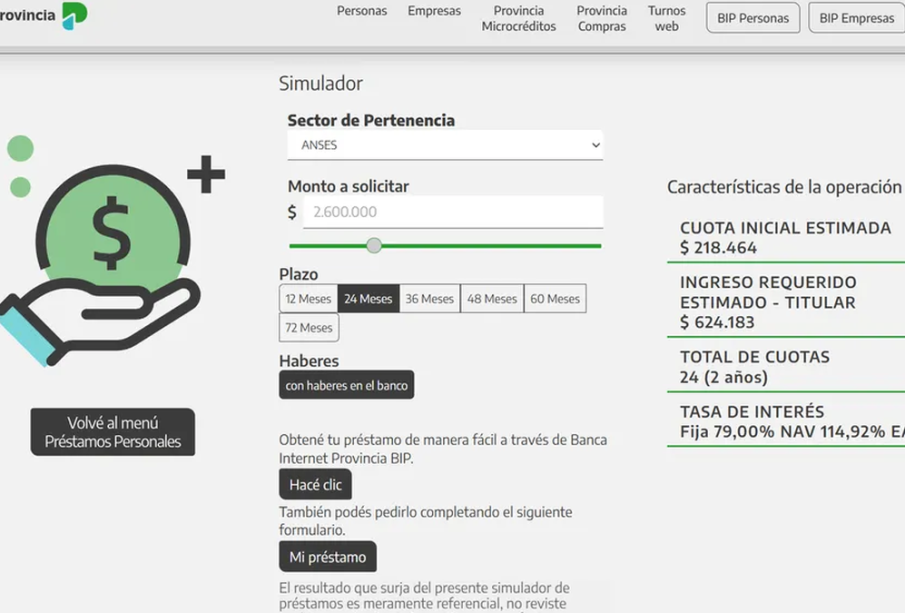Screen dimensions: 905x613
Task: Choose the 60 Meses term option
Action: tap(555, 299)
